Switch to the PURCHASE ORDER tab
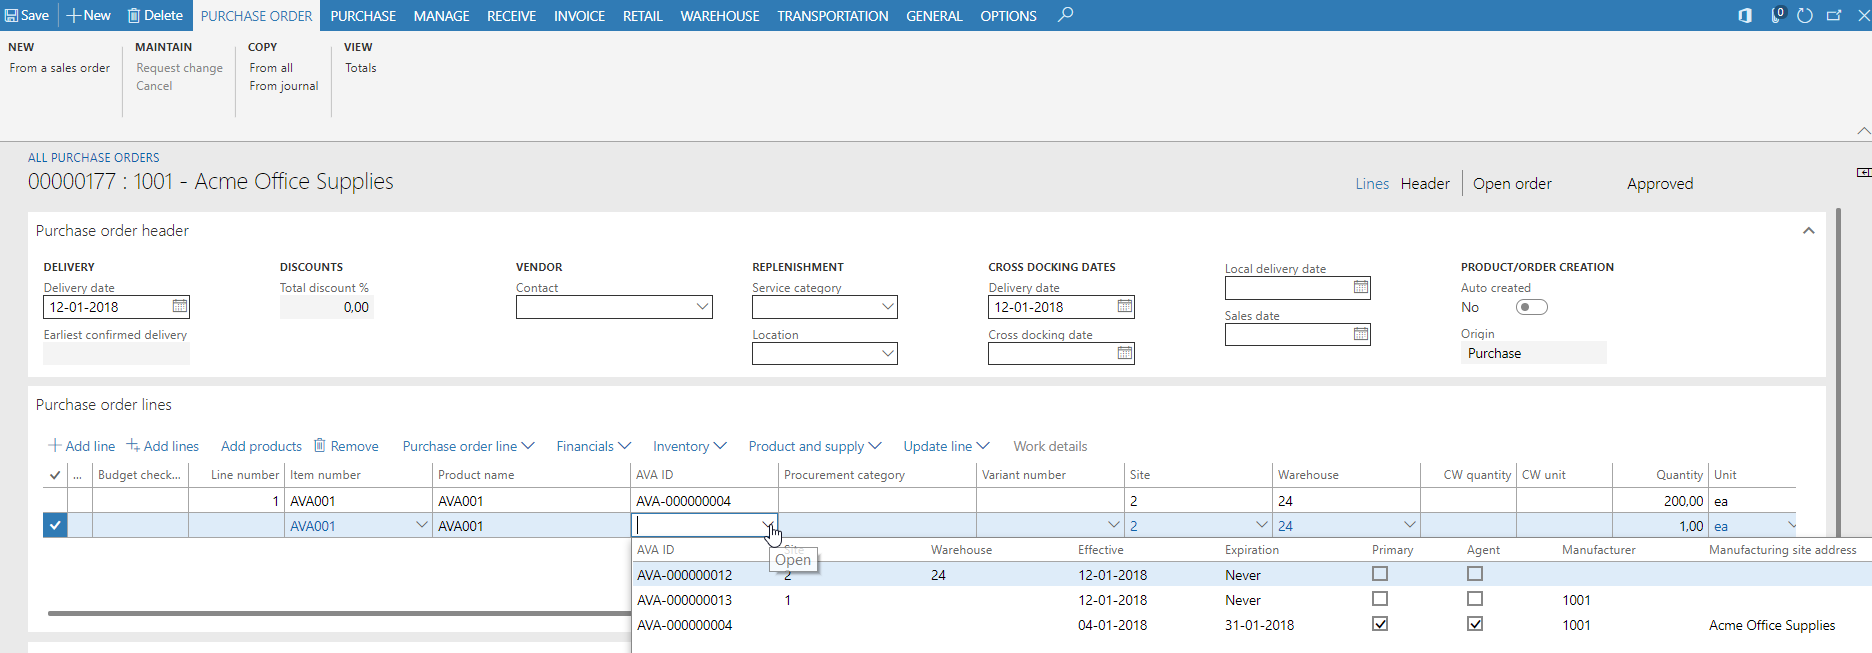Viewport: 1872px width, 653px height. [257, 16]
